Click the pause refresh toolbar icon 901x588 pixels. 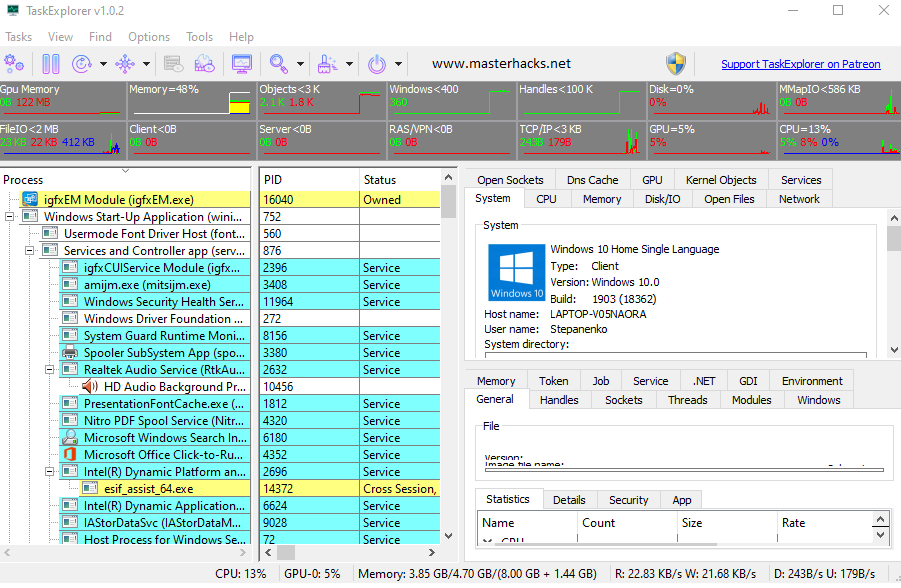click(51, 63)
